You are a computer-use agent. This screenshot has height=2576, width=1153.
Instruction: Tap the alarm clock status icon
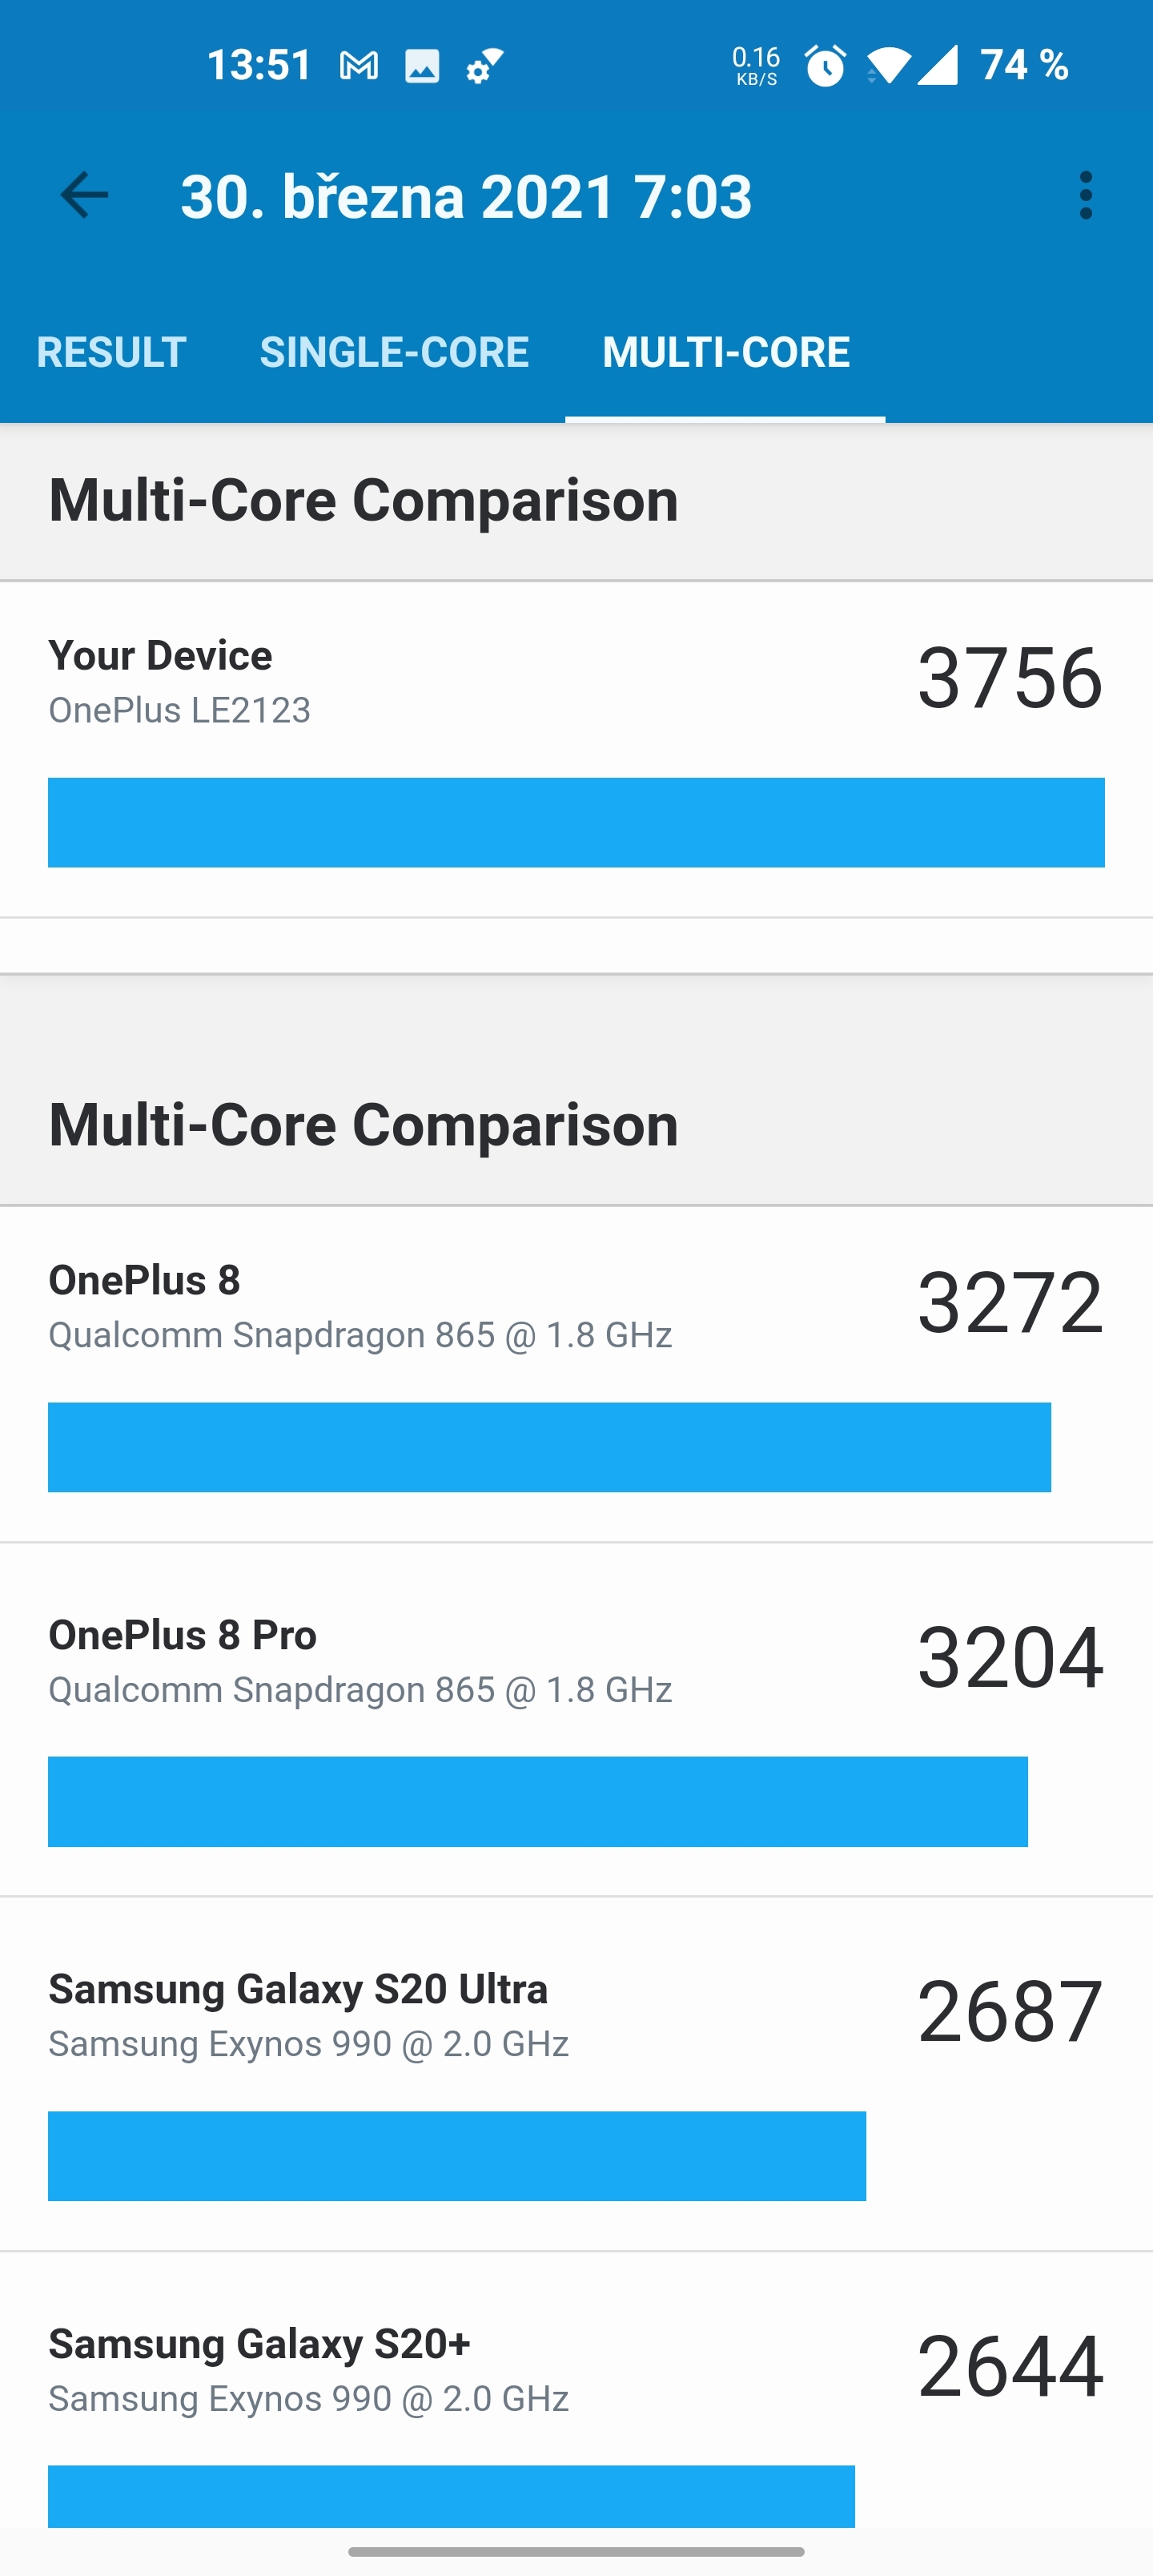[825, 66]
